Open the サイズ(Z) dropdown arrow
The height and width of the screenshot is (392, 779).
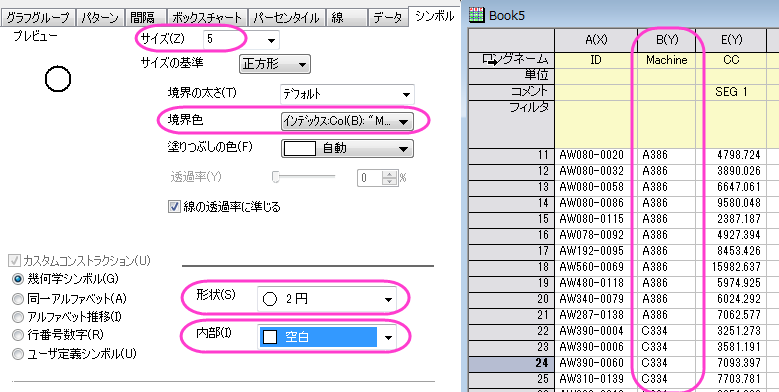click(x=271, y=40)
